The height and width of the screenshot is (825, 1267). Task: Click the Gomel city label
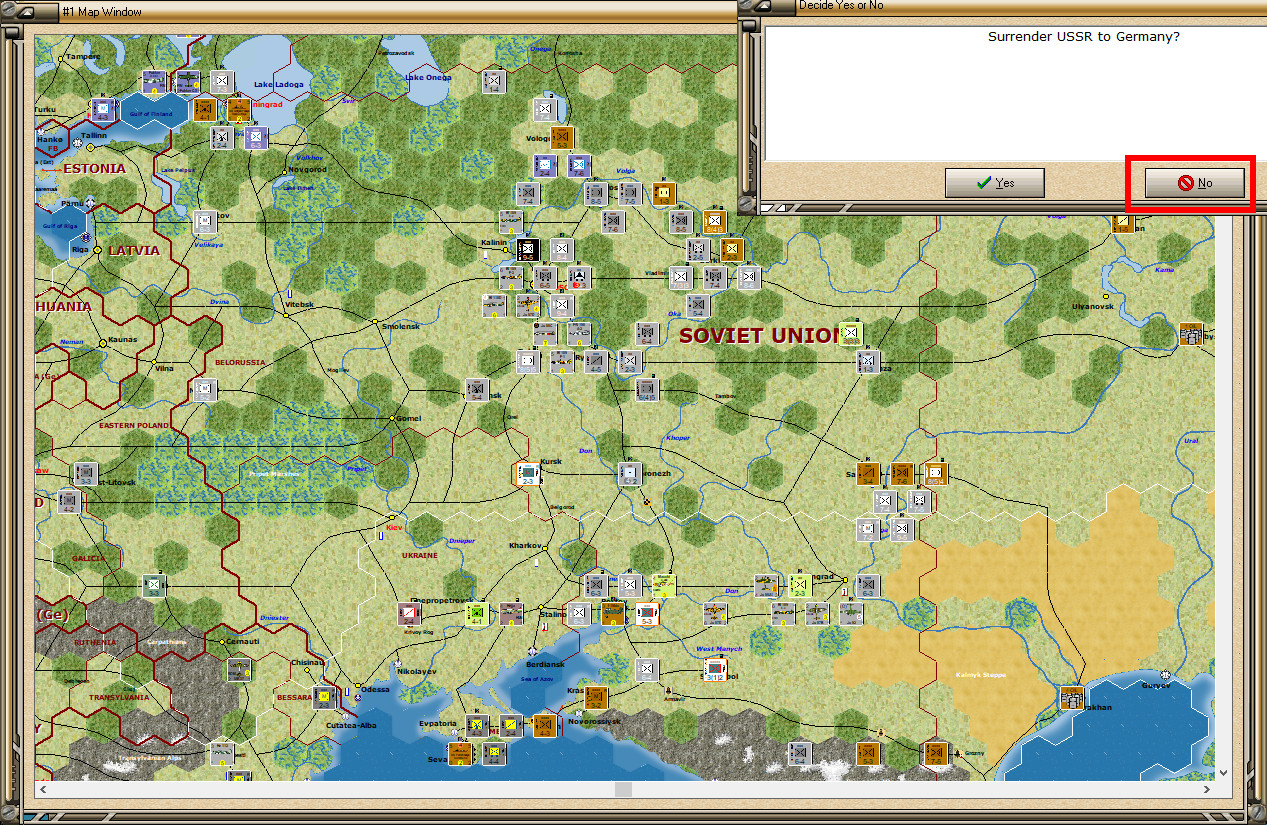click(408, 418)
